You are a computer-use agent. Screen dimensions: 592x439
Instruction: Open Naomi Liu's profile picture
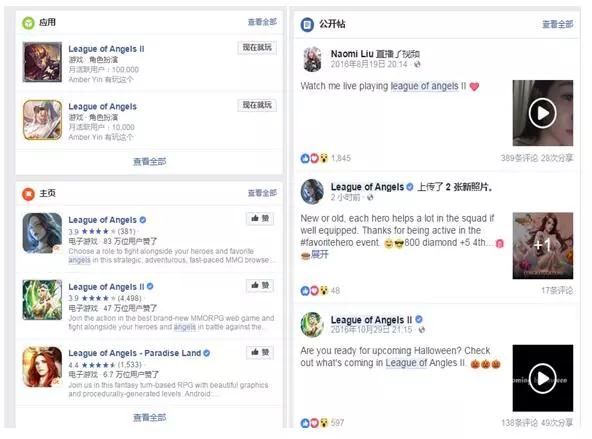tap(313, 59)
